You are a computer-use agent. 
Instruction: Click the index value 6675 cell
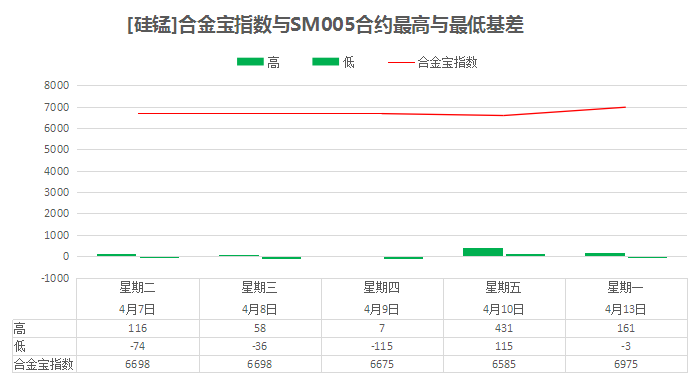tap(382, 364)
